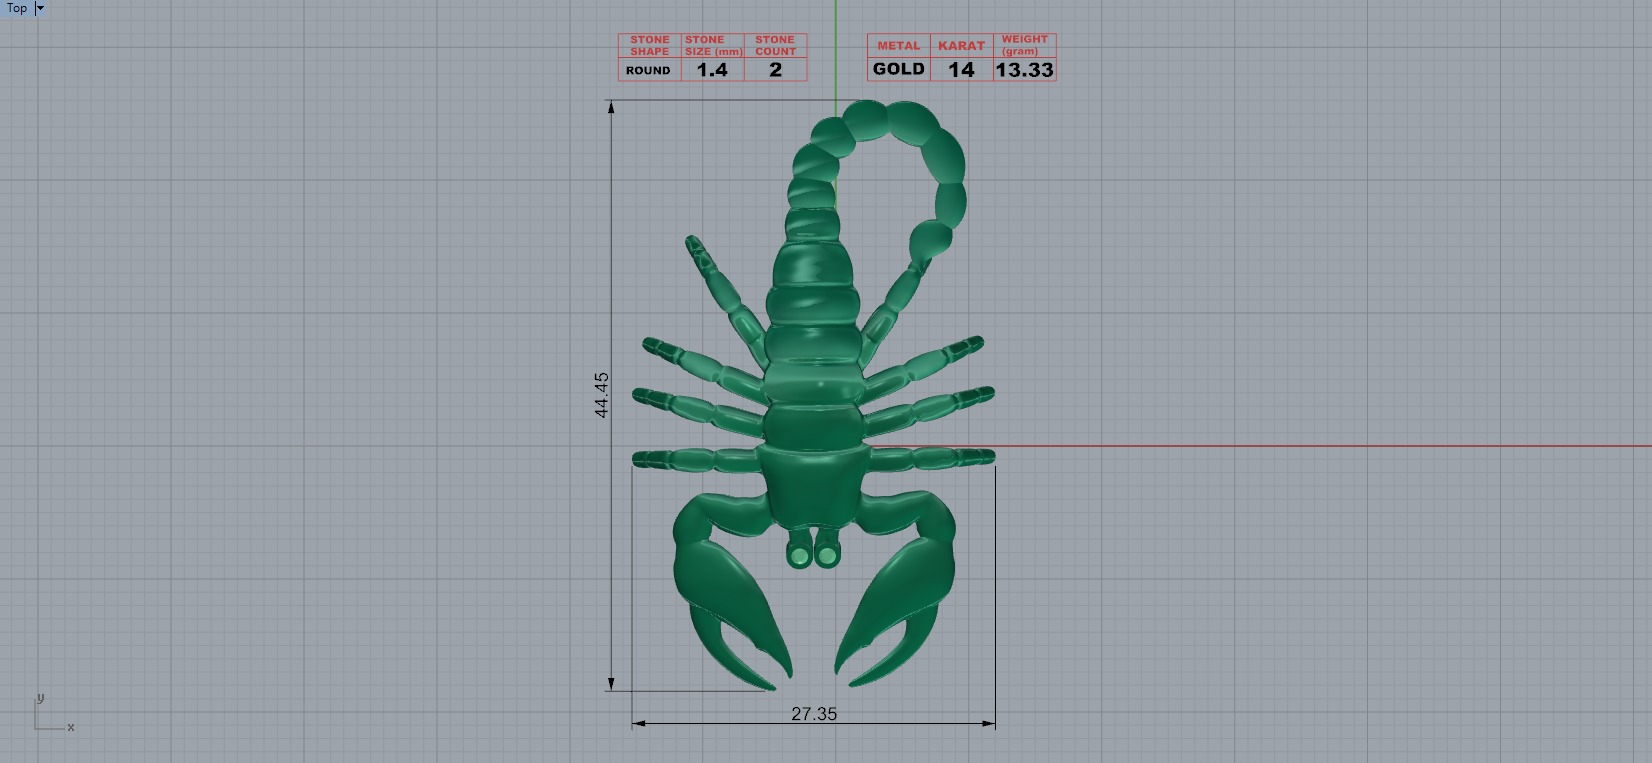Click the 13.33 weight value

(x=1025, y=70)
